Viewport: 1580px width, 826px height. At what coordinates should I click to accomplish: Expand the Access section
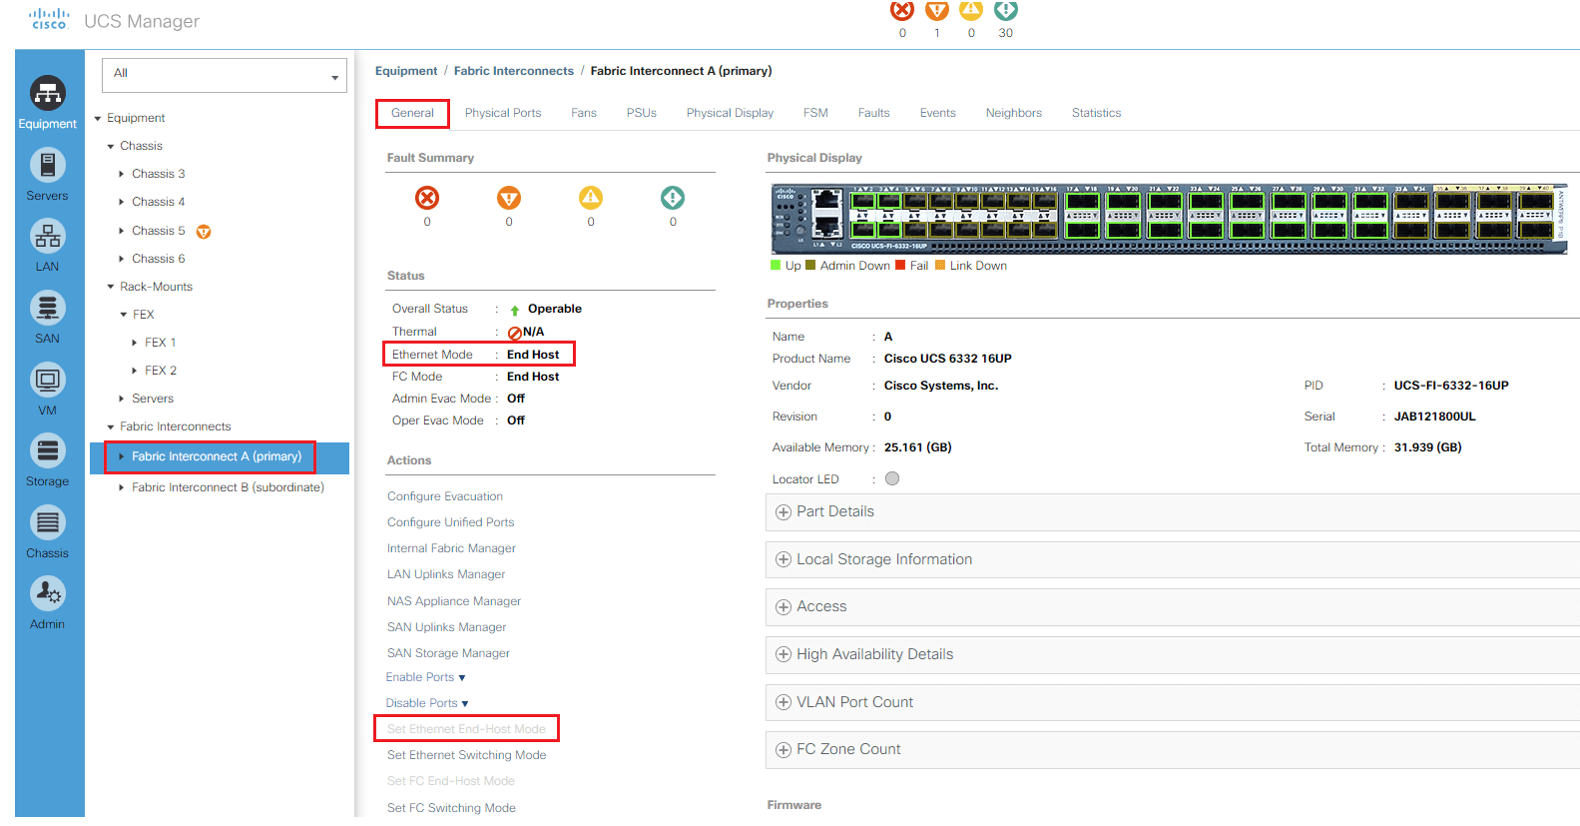click(x=783, y=607)
